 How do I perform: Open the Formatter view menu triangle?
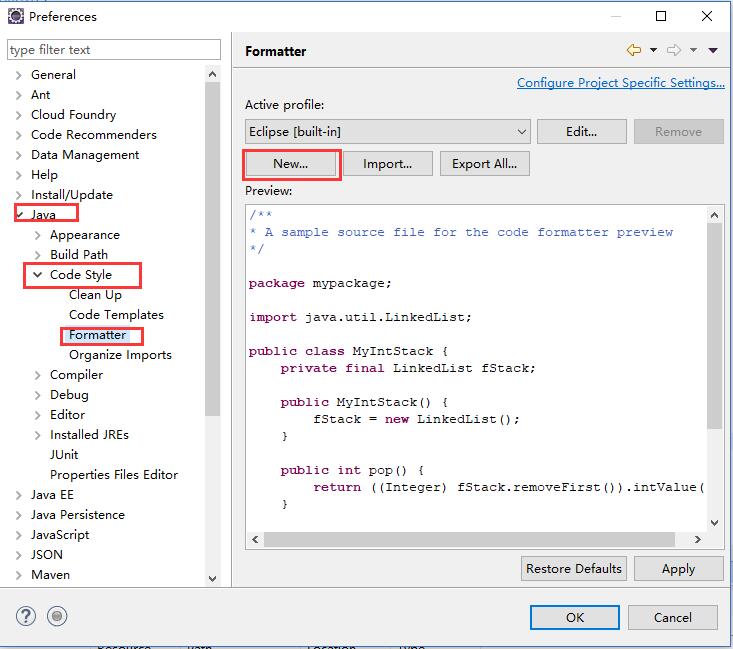point(713,50)
